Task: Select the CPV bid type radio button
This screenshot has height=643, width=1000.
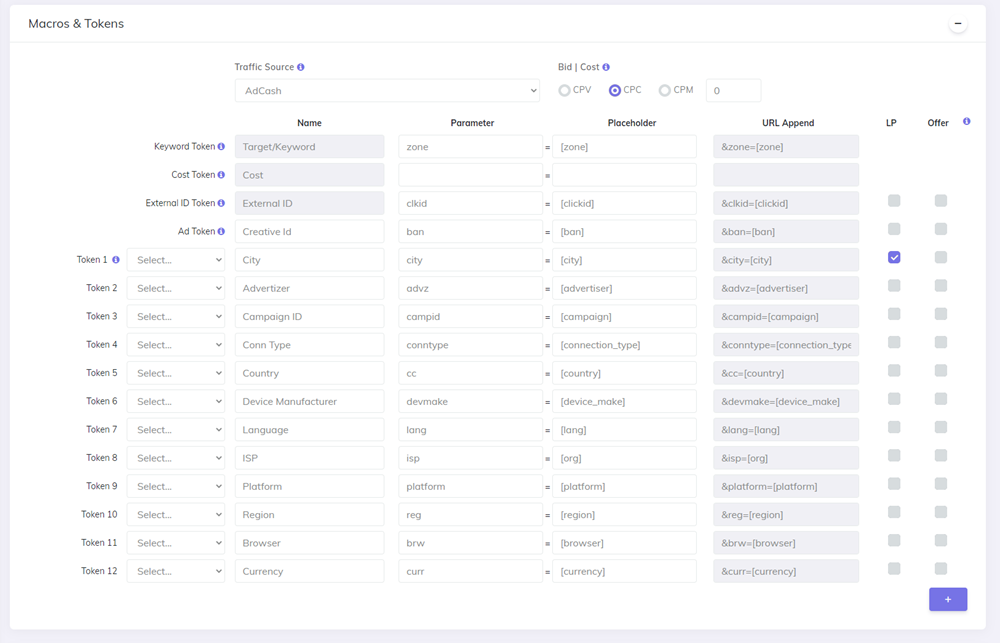Action: 564,89
